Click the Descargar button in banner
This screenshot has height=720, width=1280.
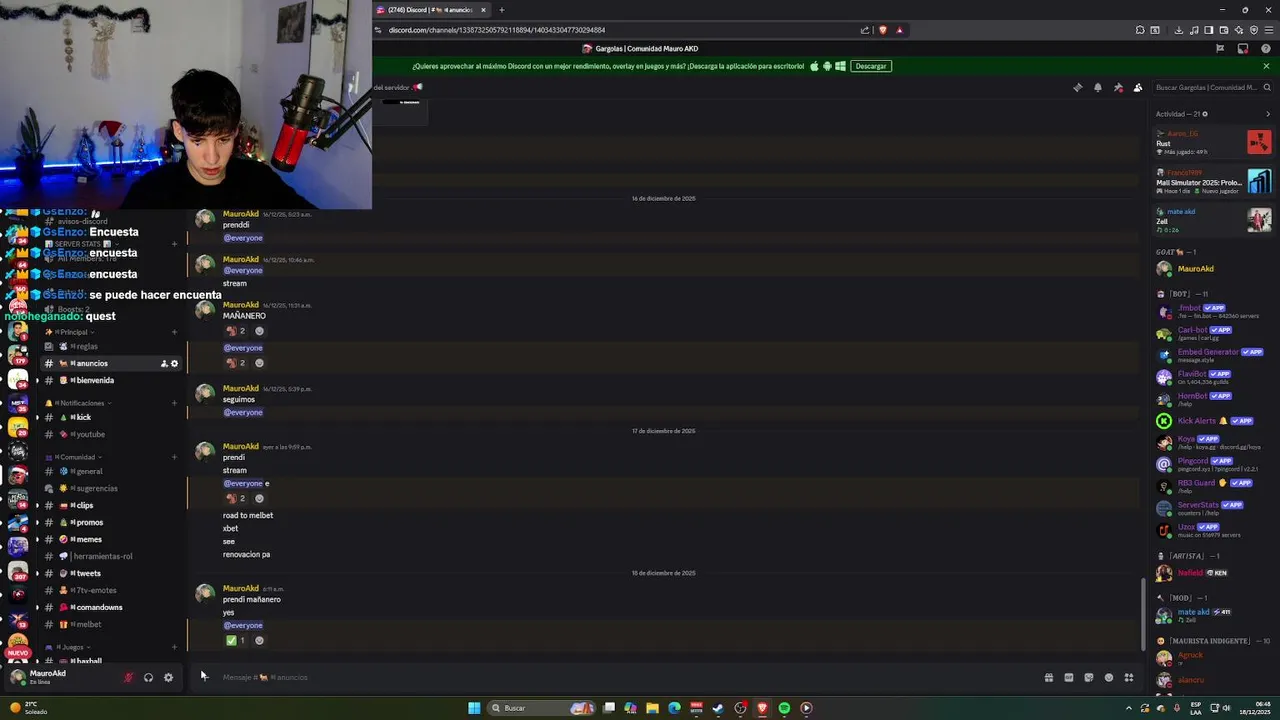[x=871, y=66]
